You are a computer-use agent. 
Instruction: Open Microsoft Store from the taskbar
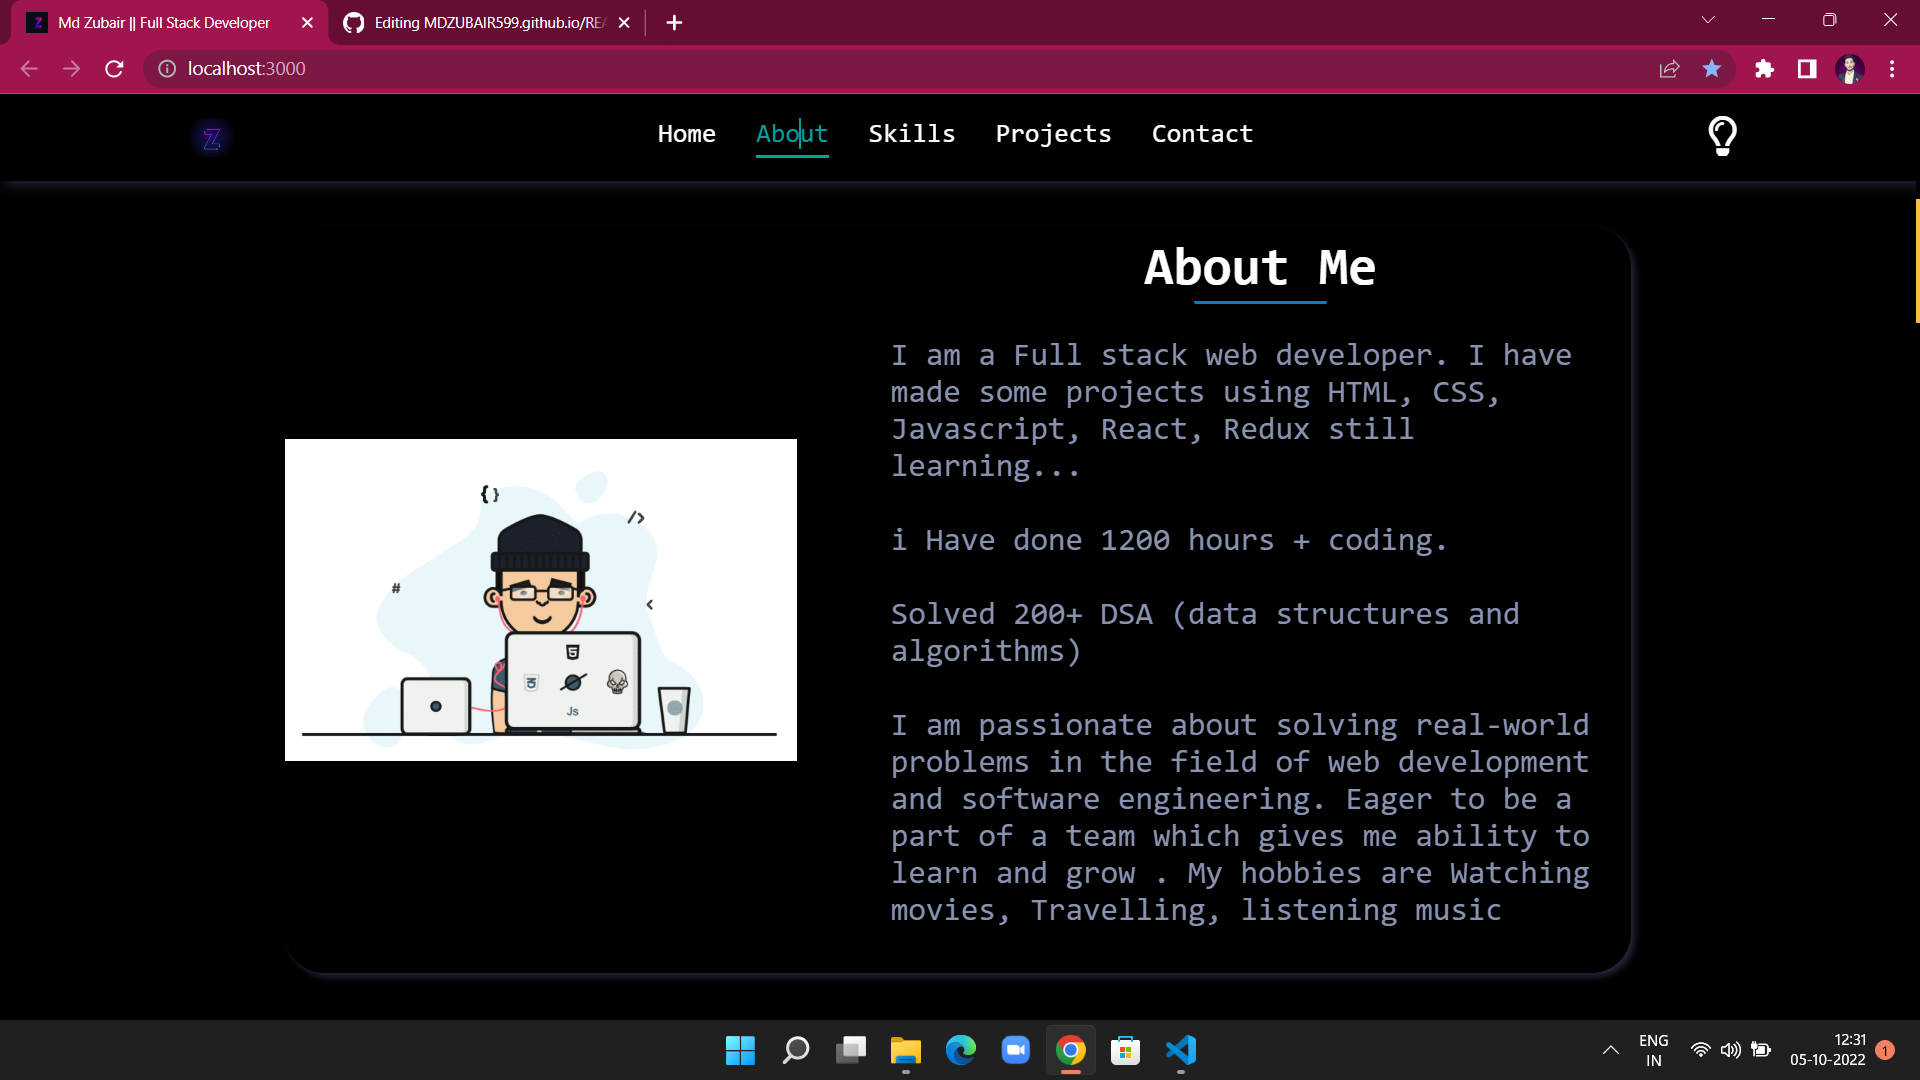point(1126,1050)
